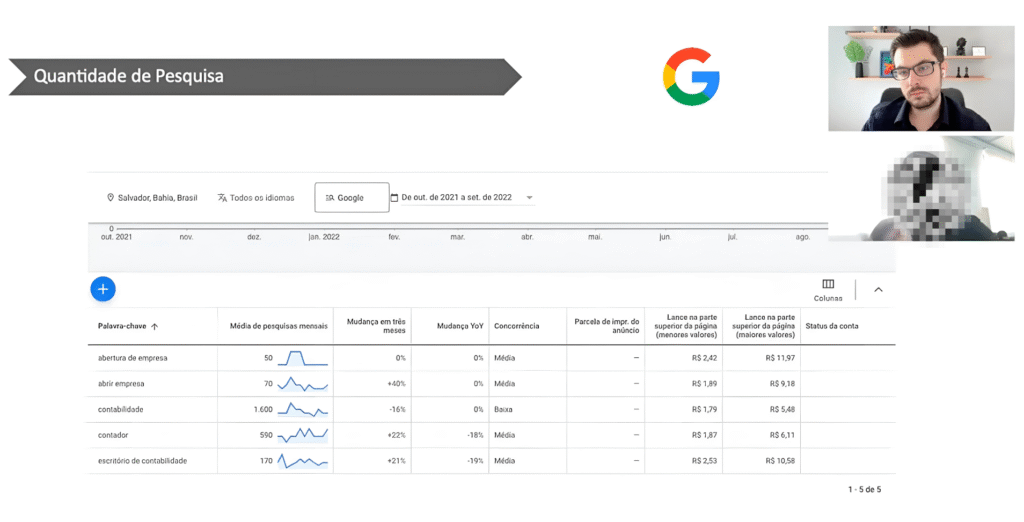
Task: Click the trend sparkline for contador
Action: coord(302,435)
